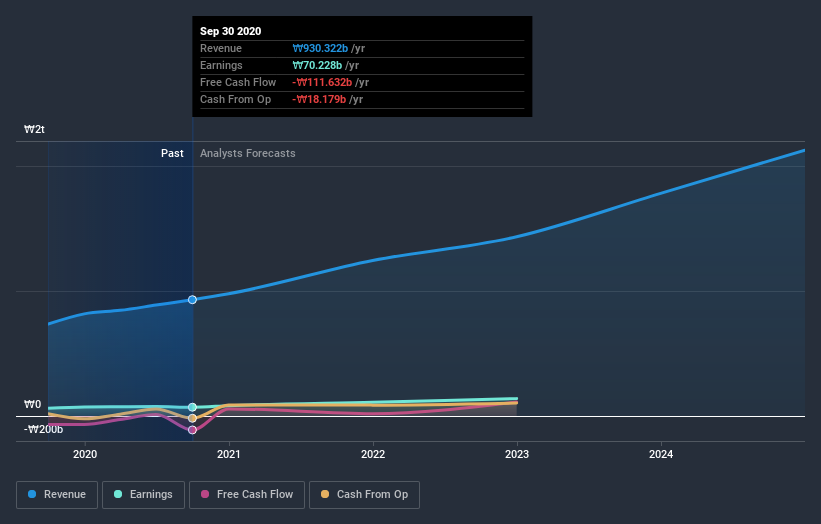
Task: Click the Past section label
Action: (172, 153)
